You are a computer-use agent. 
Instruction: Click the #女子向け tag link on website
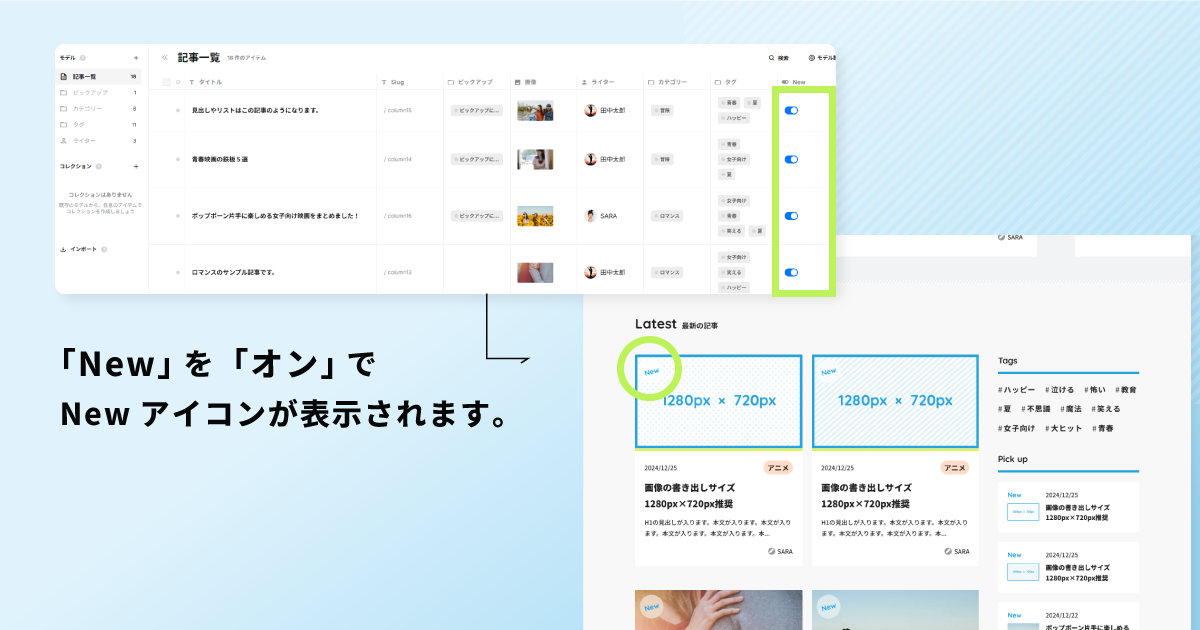[1017, 428]
